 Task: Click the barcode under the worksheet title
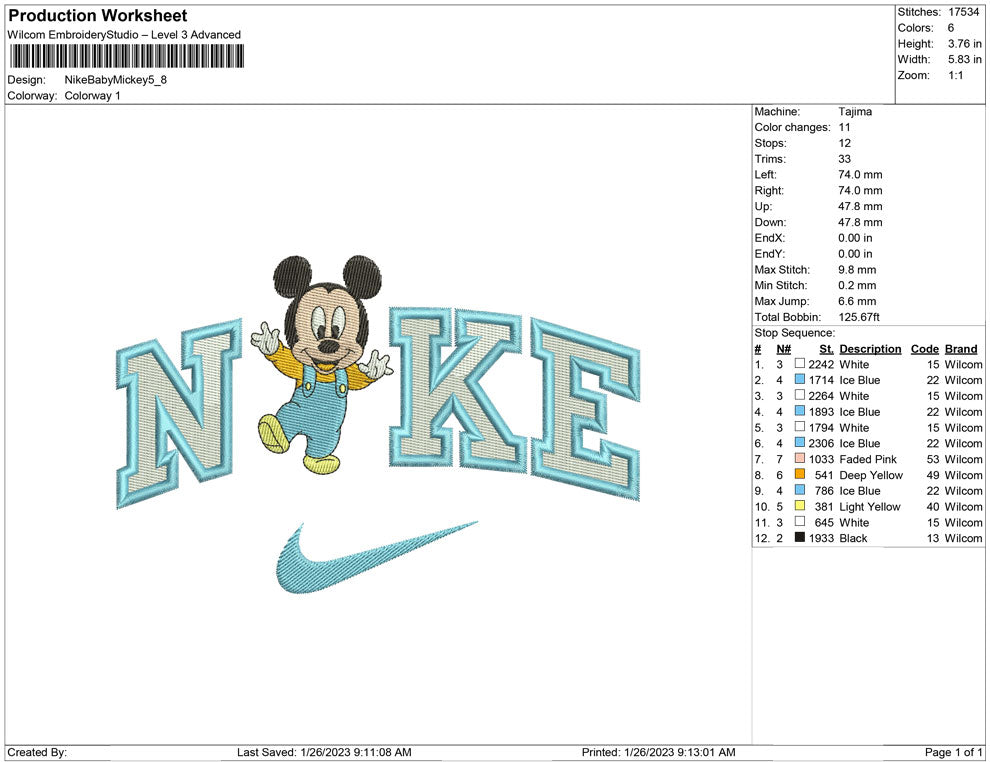click(x=126, y=56)
